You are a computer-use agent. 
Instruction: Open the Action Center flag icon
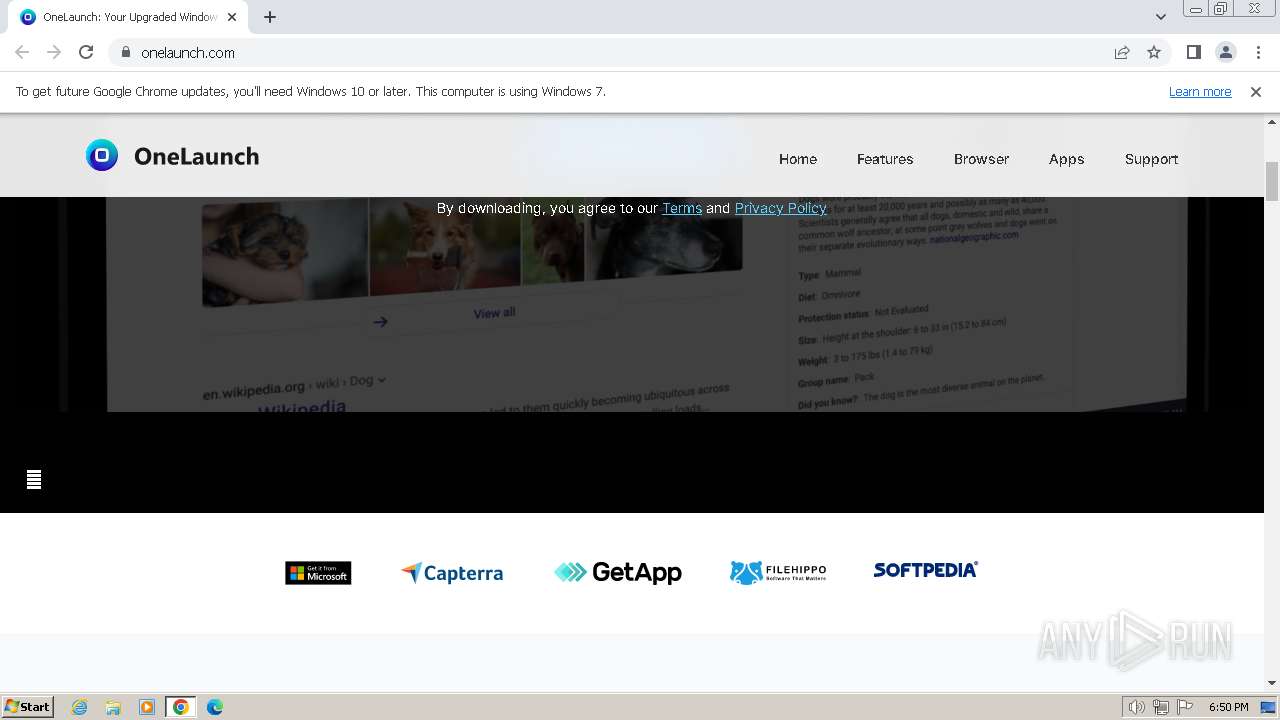pos(1185,707)
